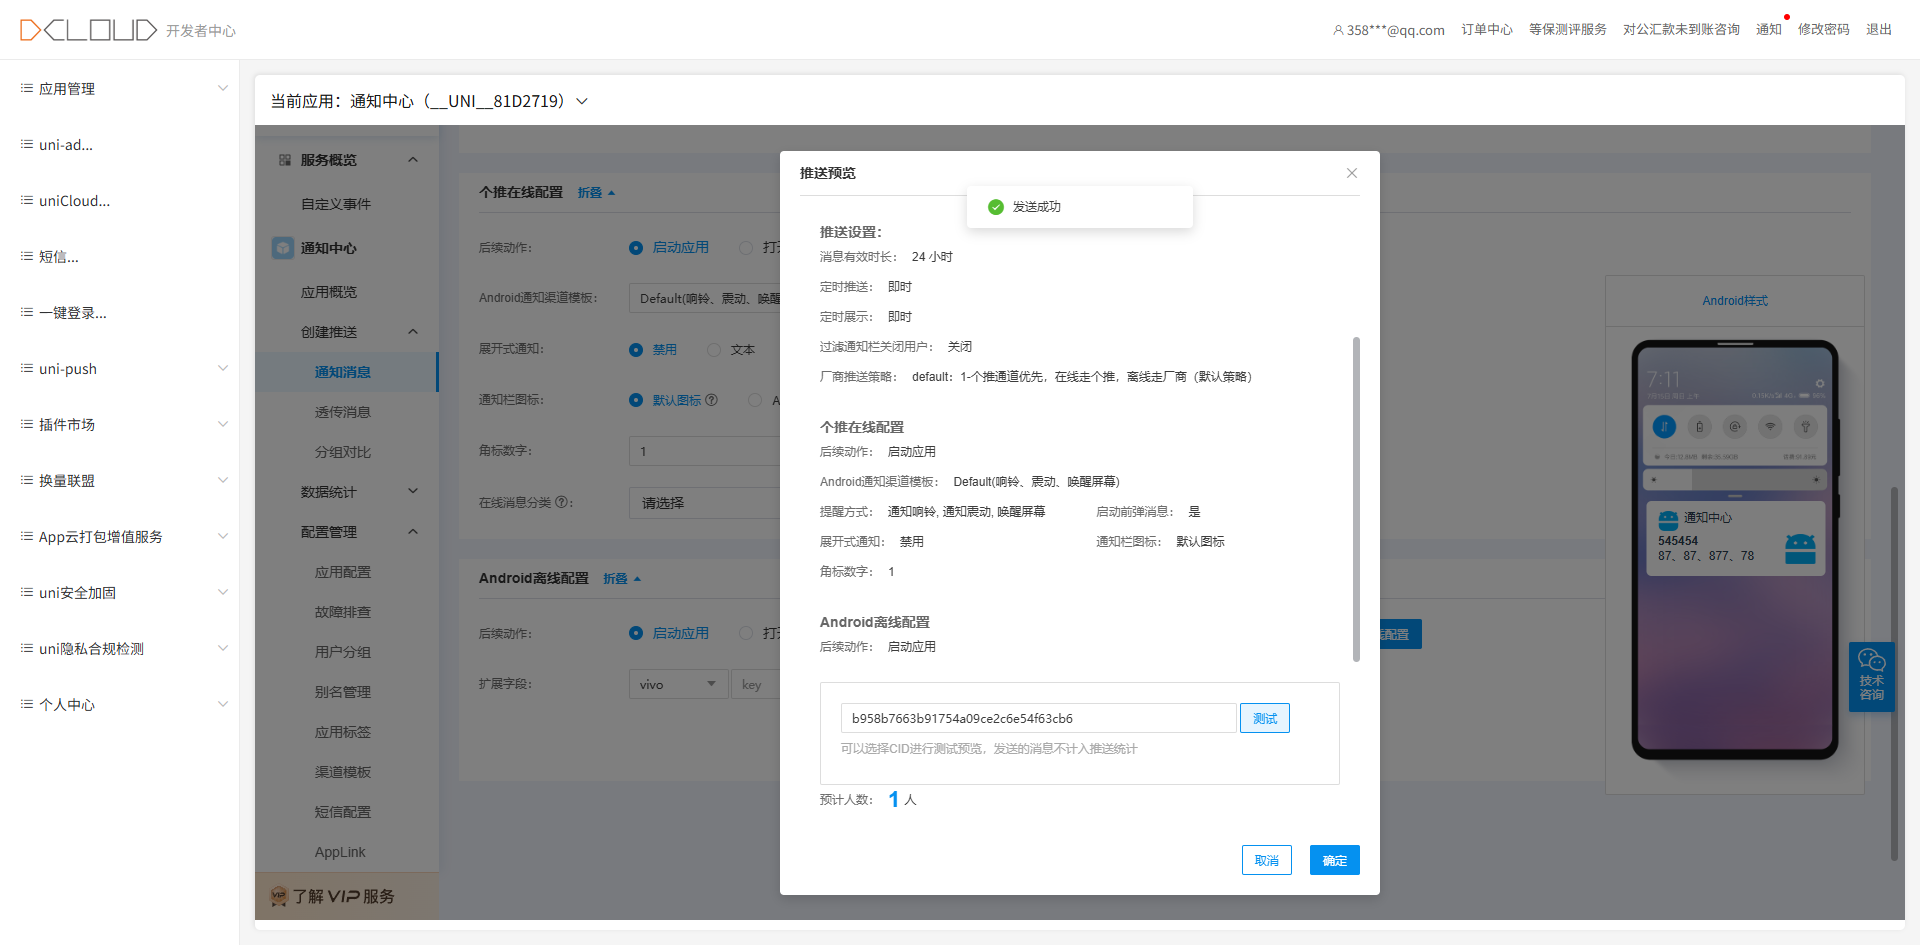
Task: Open 分组对比 menu item
Action: 343,452
